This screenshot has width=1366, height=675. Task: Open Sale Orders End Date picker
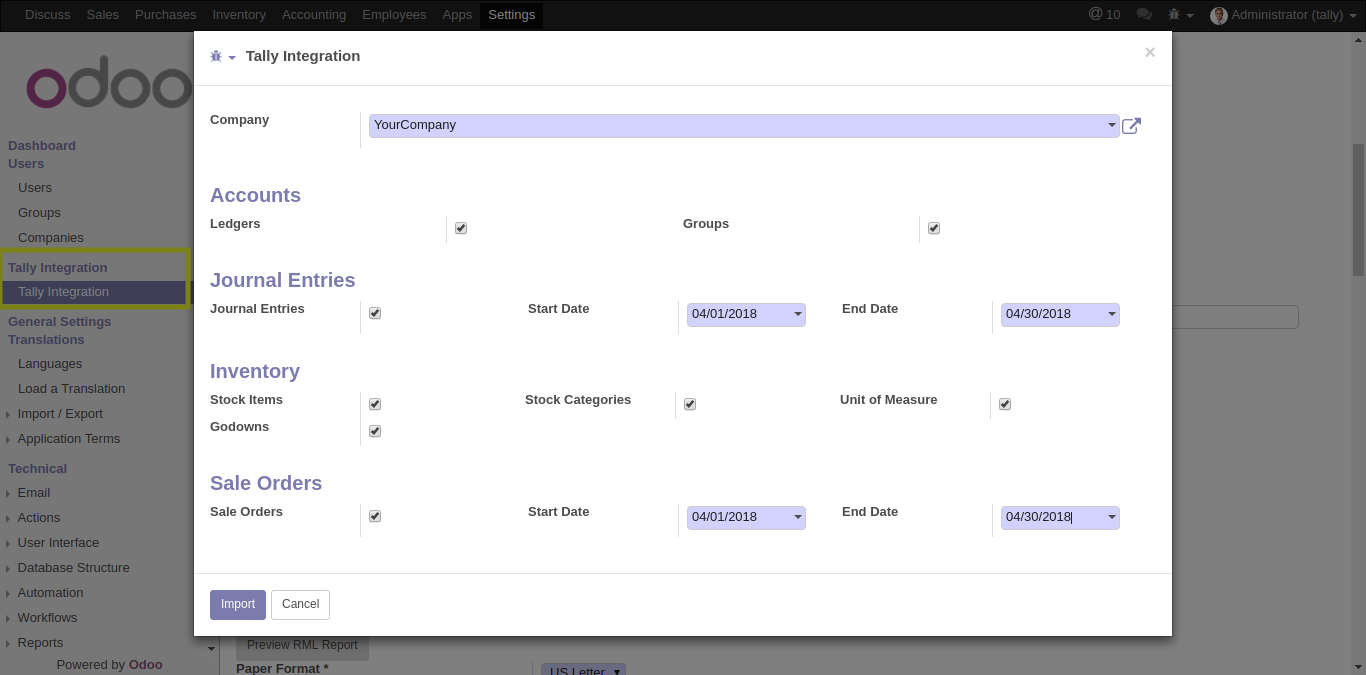1112,517
